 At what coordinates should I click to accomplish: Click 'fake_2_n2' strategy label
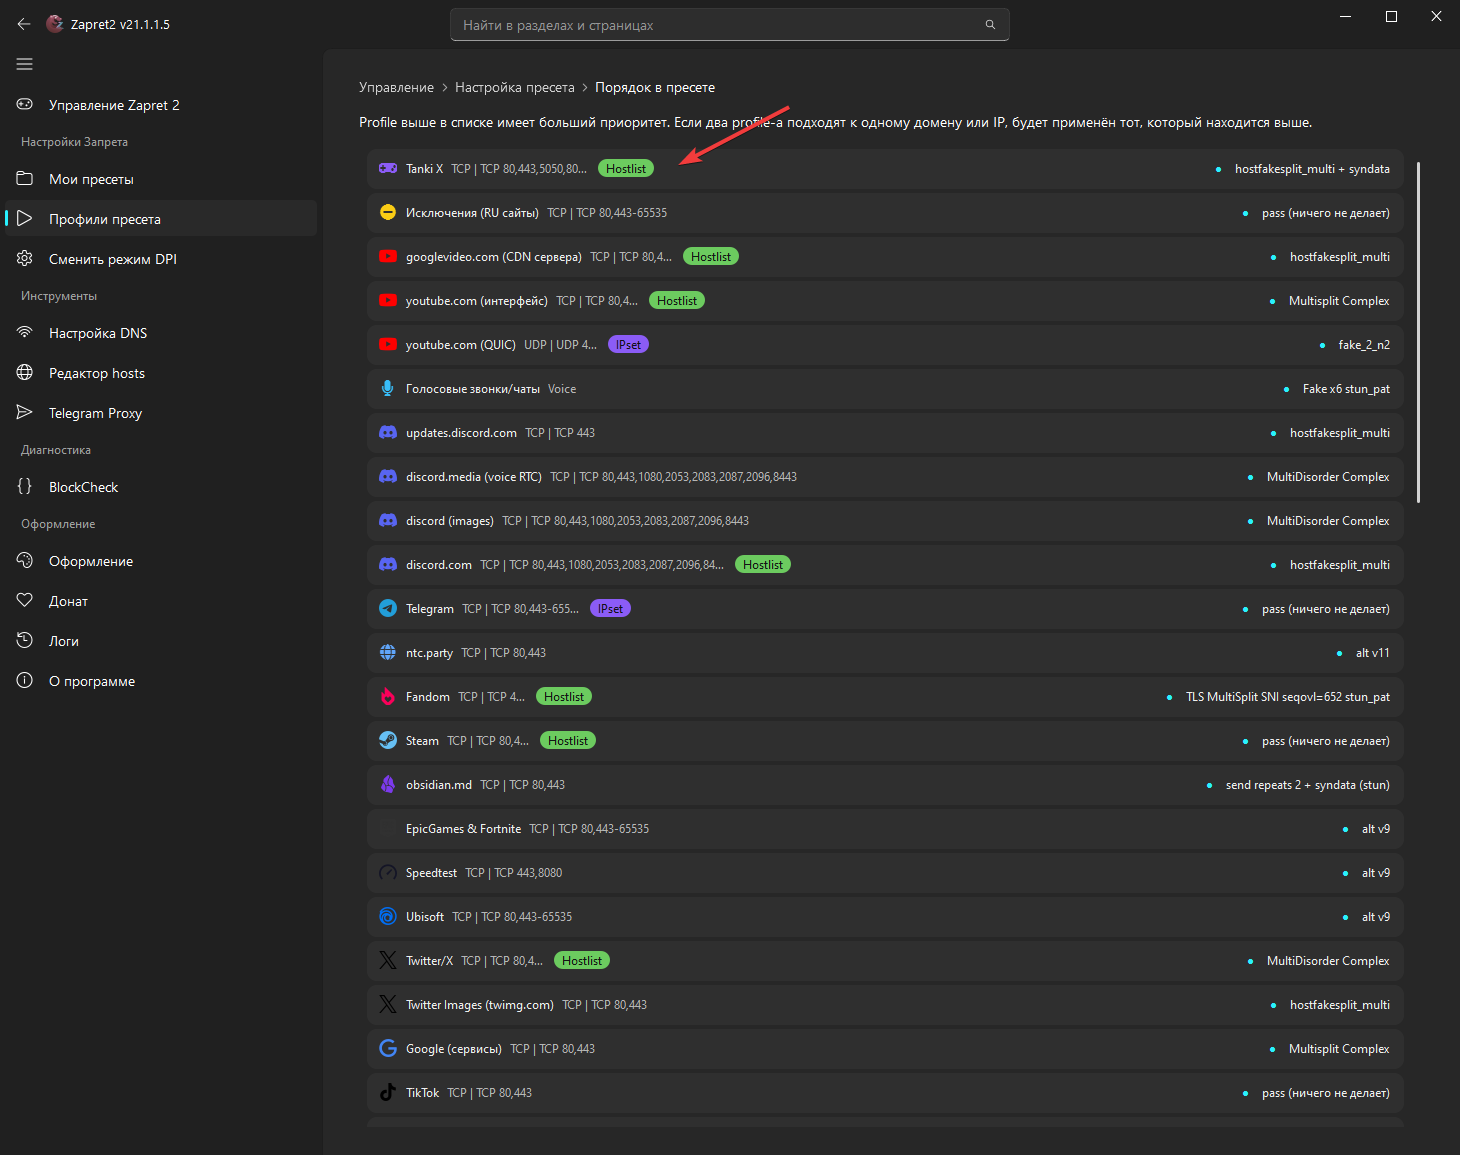click(x=1364, y=345)
